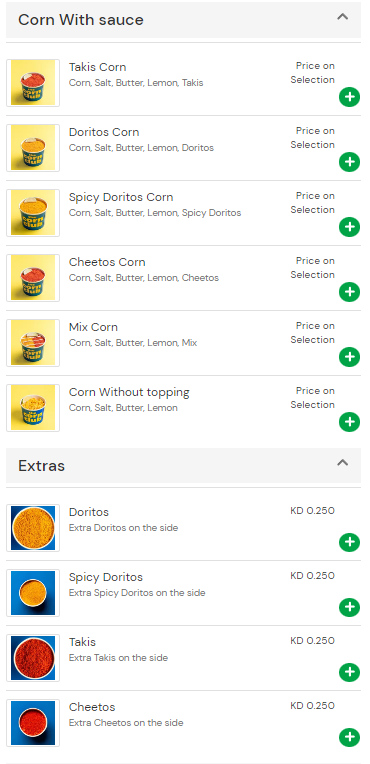Viewport: 370px width, 764px height.
Task: Add Doritos Corn using the green plus
Action: coord(349,162)
